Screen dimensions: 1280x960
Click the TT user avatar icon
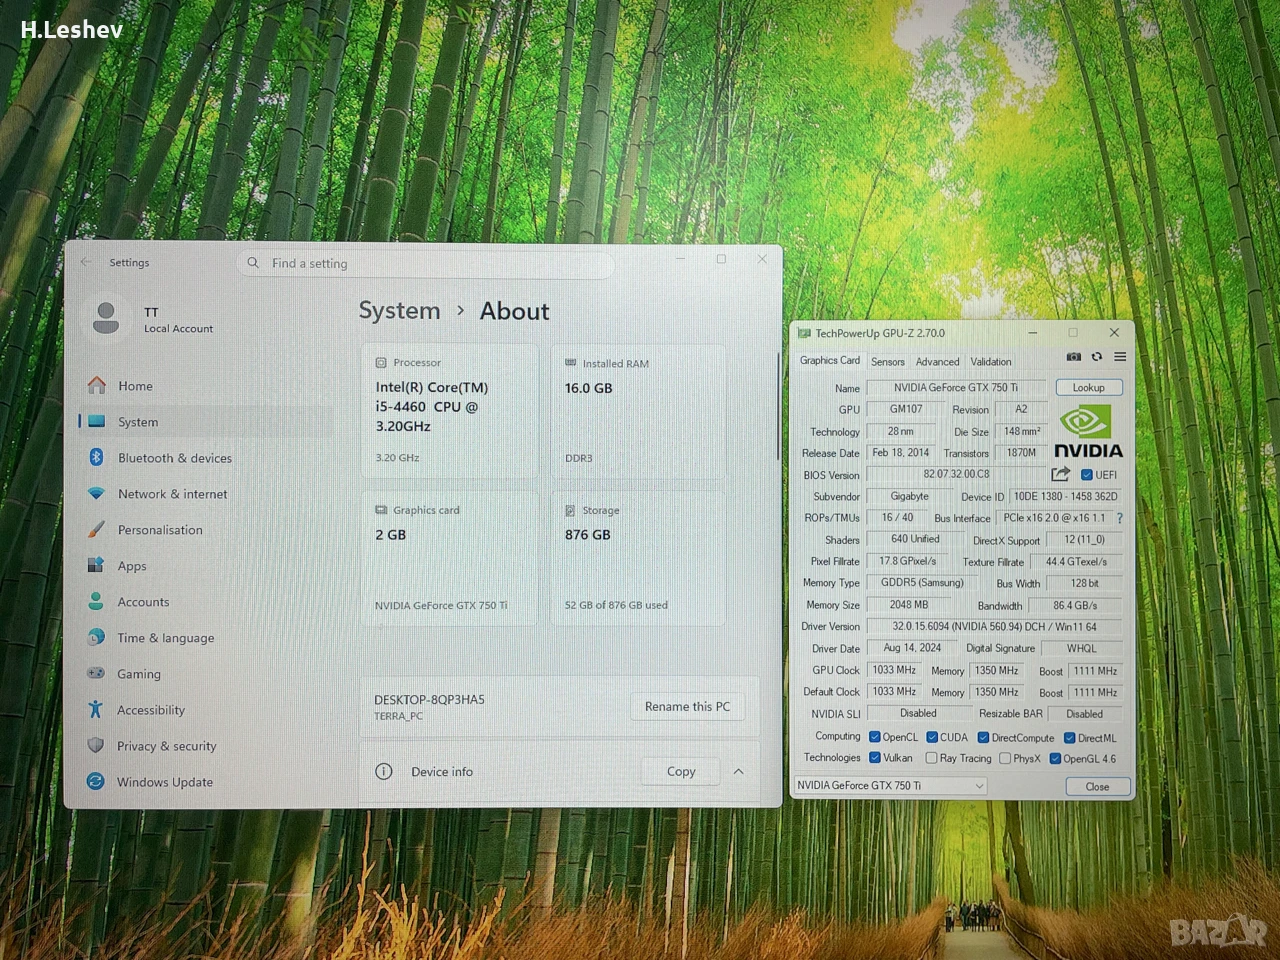106,318
